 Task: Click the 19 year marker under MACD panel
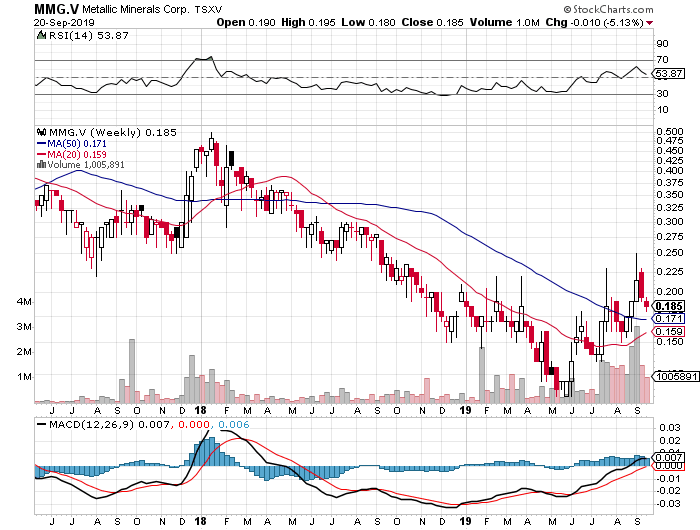466,522
